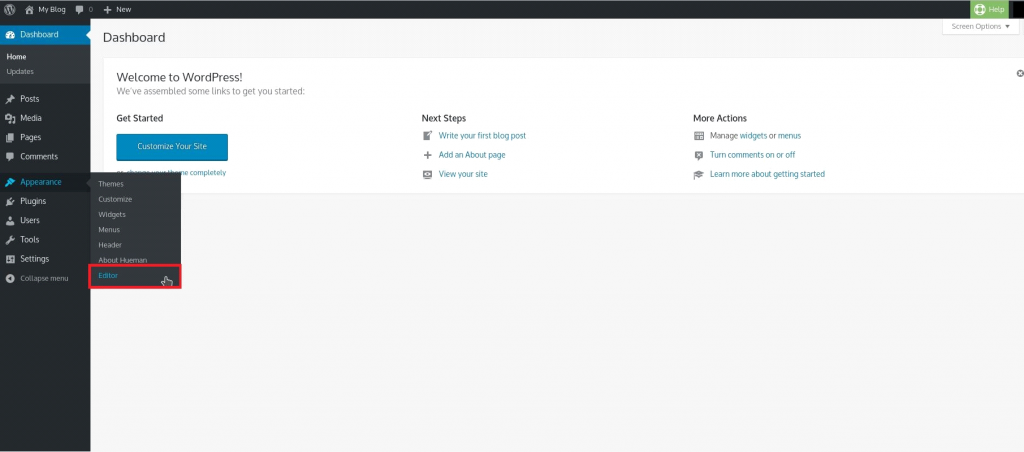Click the plus icon beside Add an About page
This screenshot has width=1024, height=452.
pos(428,155)
